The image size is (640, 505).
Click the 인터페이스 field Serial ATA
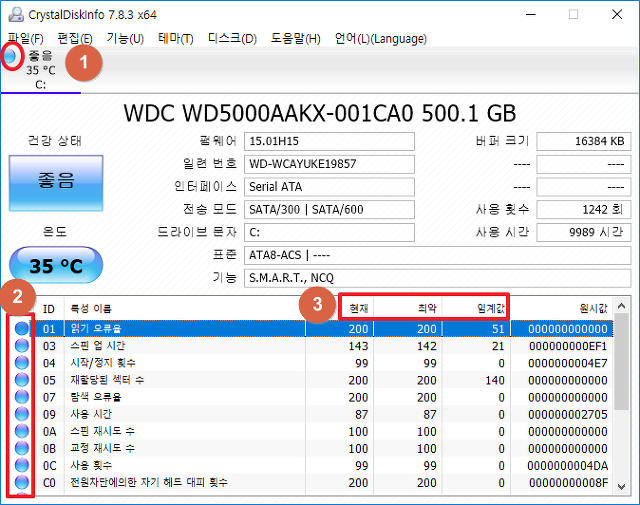(329, 187)
